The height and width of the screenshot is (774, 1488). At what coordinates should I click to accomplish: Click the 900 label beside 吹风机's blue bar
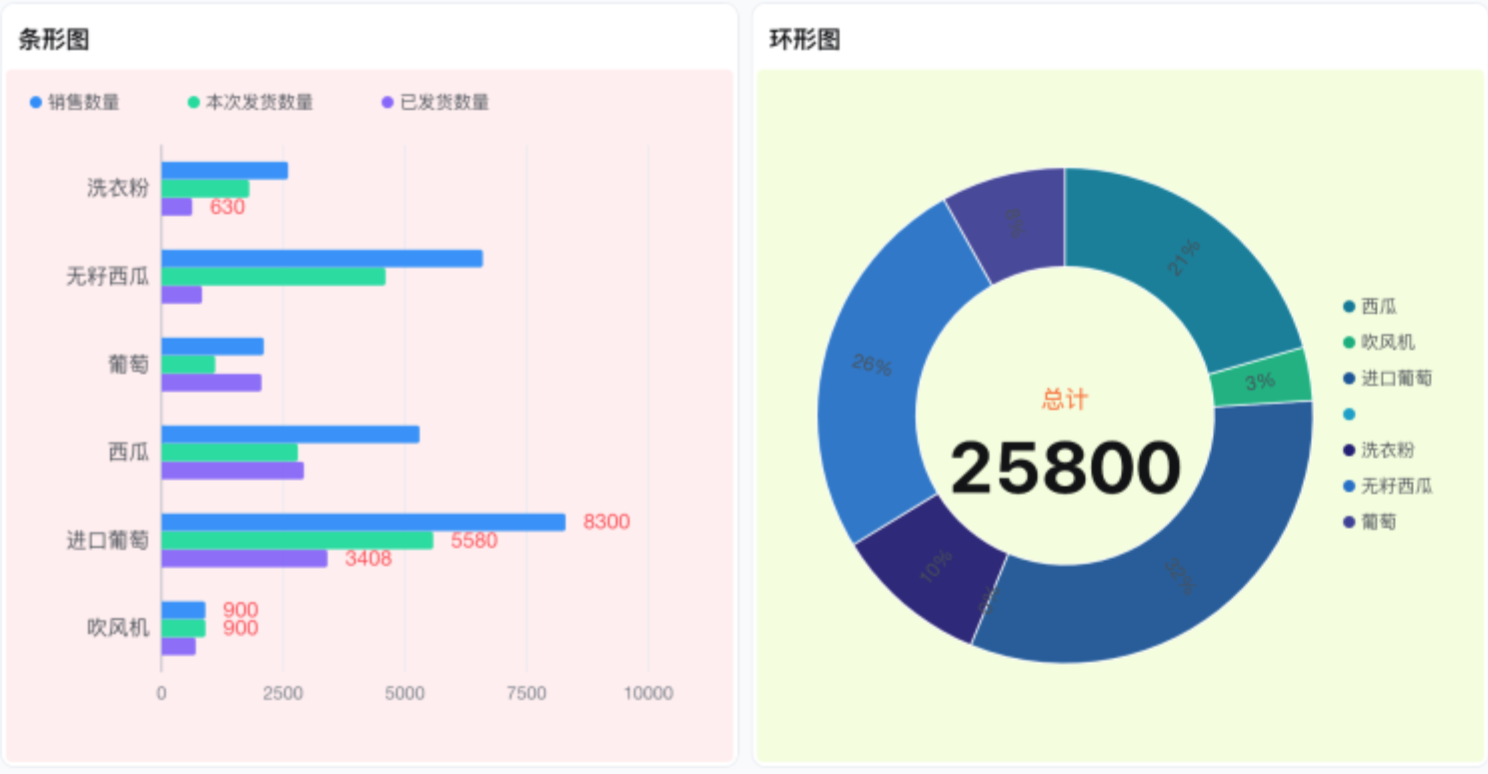240,610
